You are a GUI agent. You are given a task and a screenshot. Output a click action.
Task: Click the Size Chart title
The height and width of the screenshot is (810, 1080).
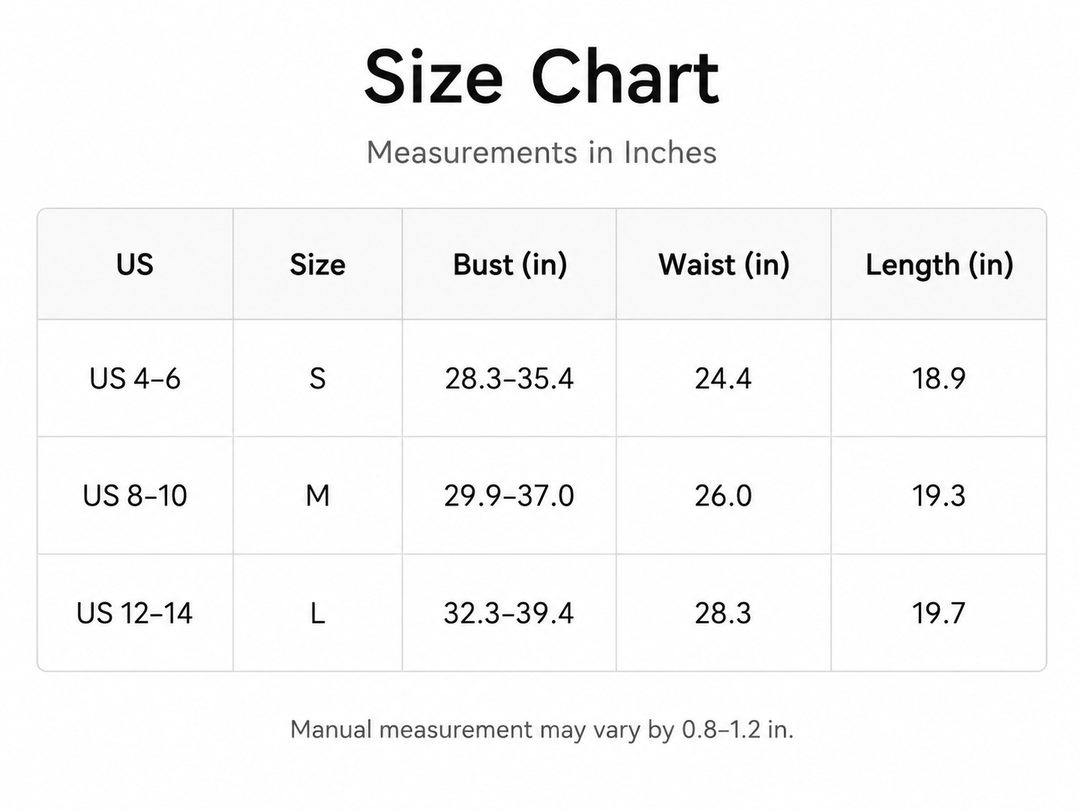(541, 77)
